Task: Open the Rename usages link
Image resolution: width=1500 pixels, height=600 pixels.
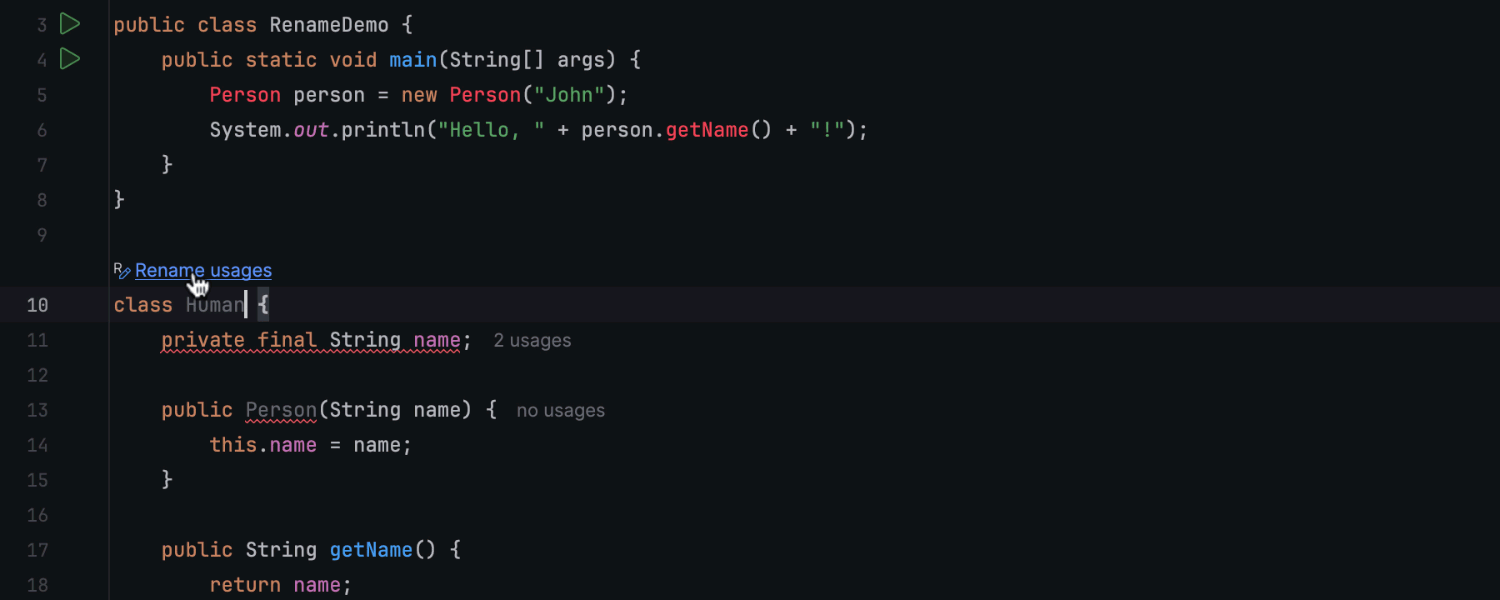Action: [203, 270]
